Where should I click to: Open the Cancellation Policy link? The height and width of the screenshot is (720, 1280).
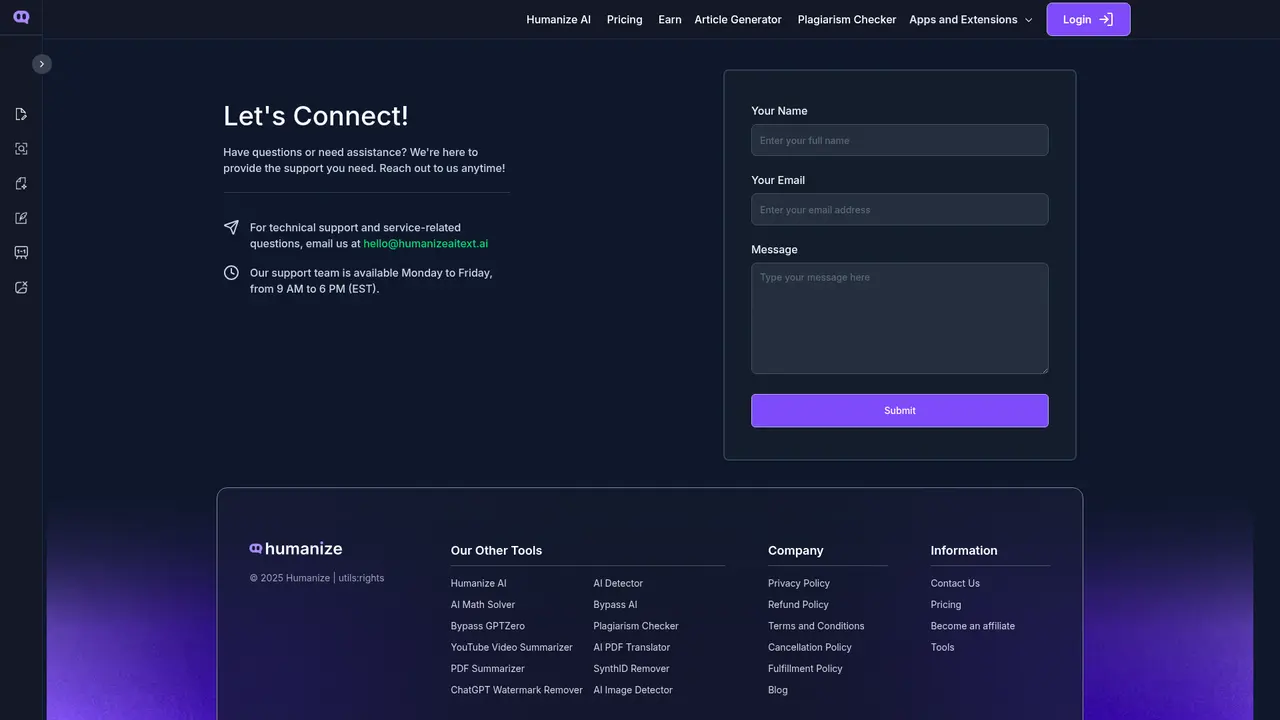pyautogui.click(x=810, y=648)
